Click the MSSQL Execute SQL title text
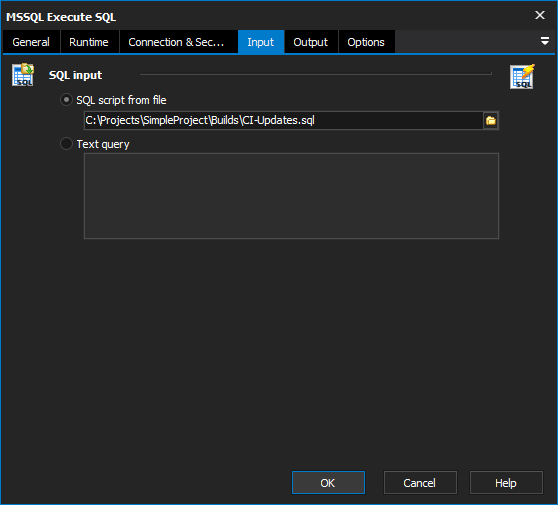This screenshot has width=558, height=505. (61, 17)
